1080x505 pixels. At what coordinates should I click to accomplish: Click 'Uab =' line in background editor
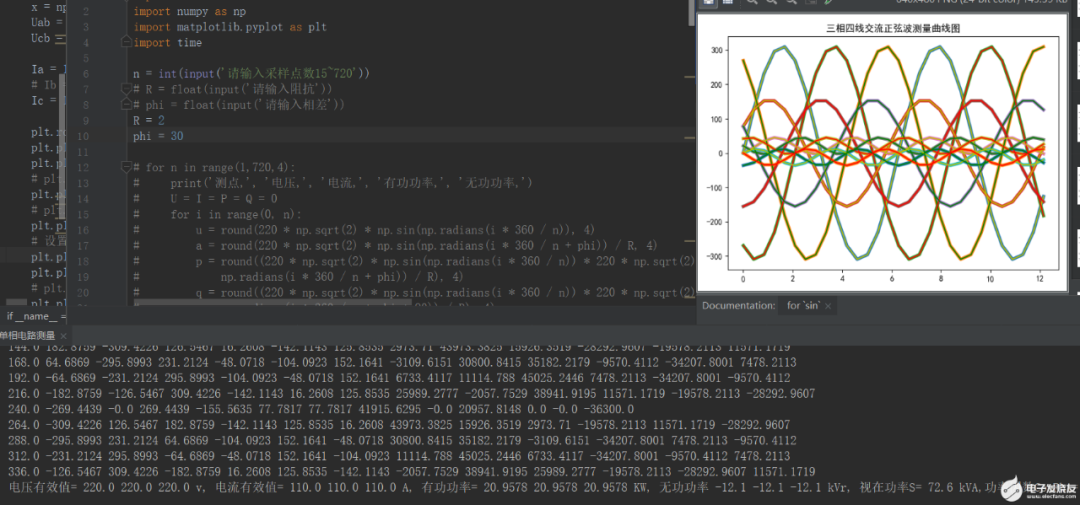pyautogui.click(x=48, y=23)
